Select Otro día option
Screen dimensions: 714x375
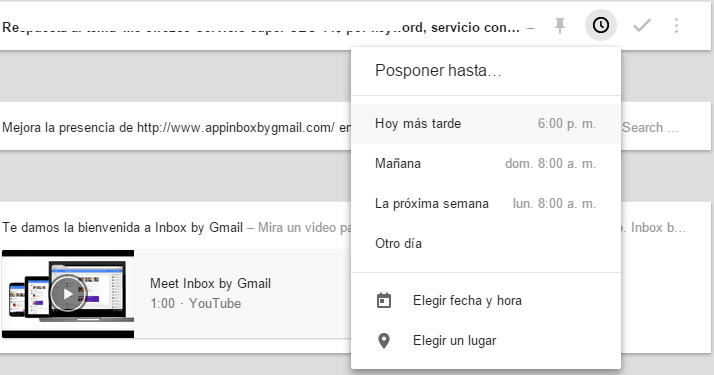[x=486, y=244]
